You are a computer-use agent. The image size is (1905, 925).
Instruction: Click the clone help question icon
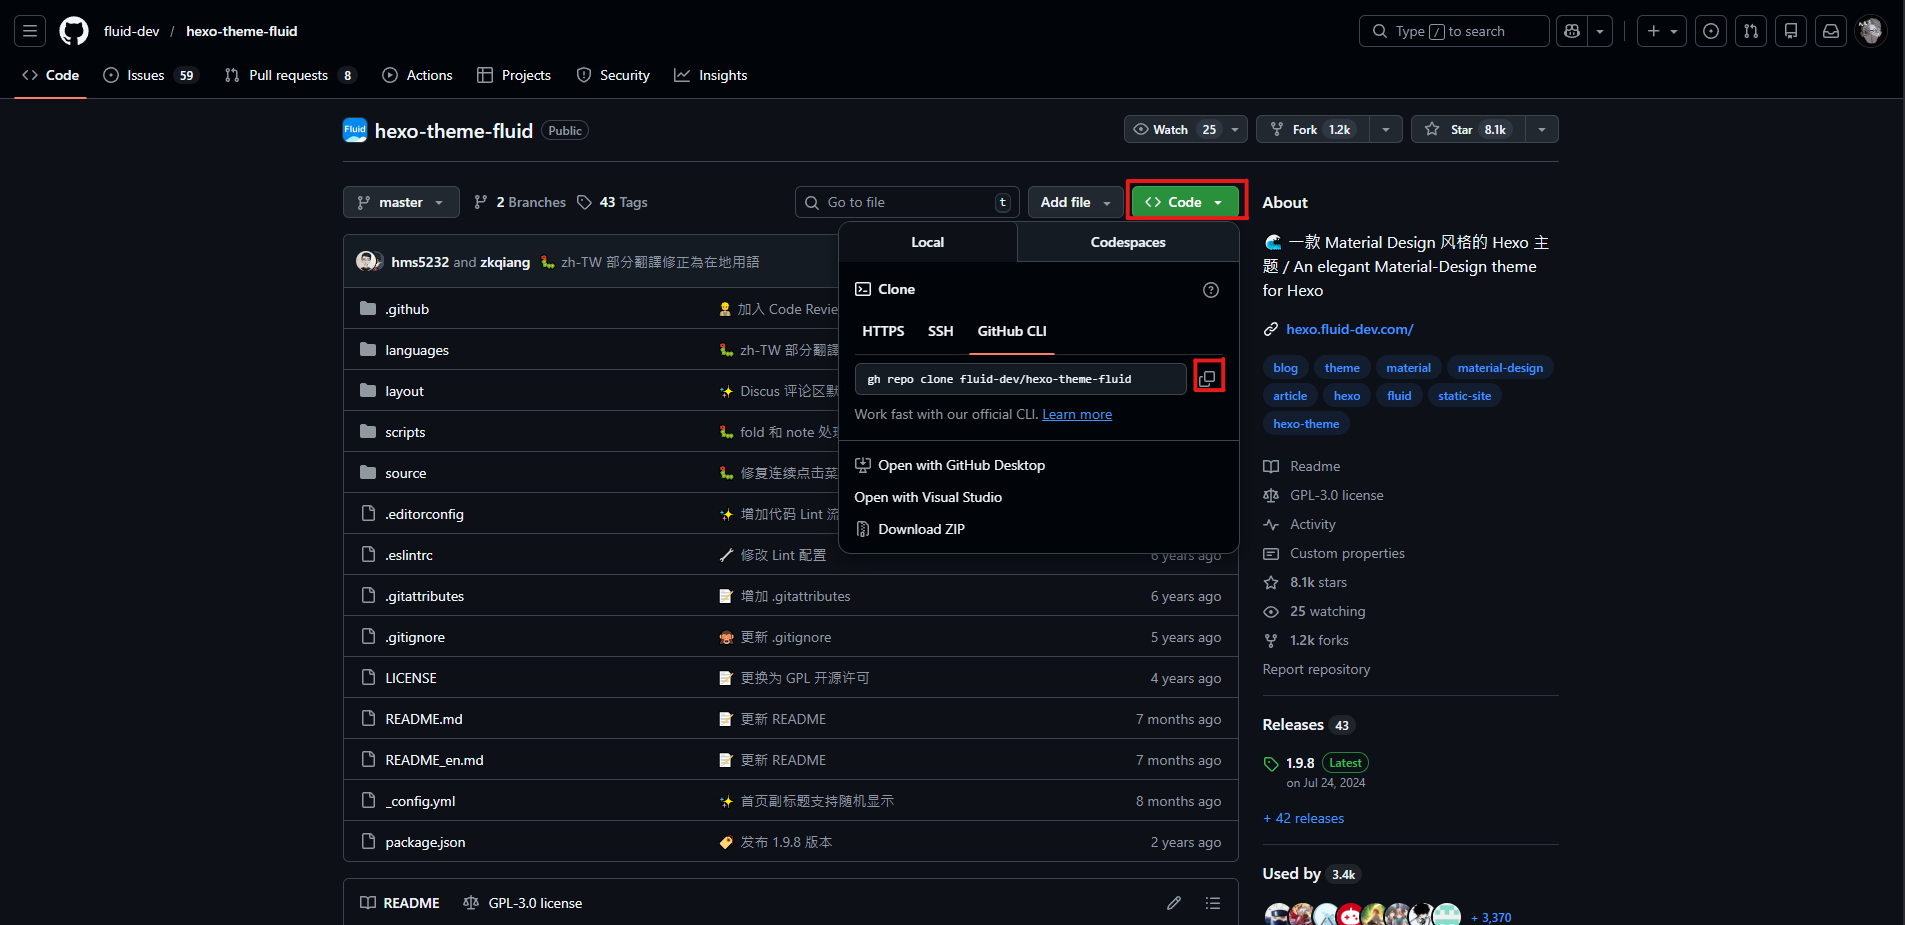1210,290
